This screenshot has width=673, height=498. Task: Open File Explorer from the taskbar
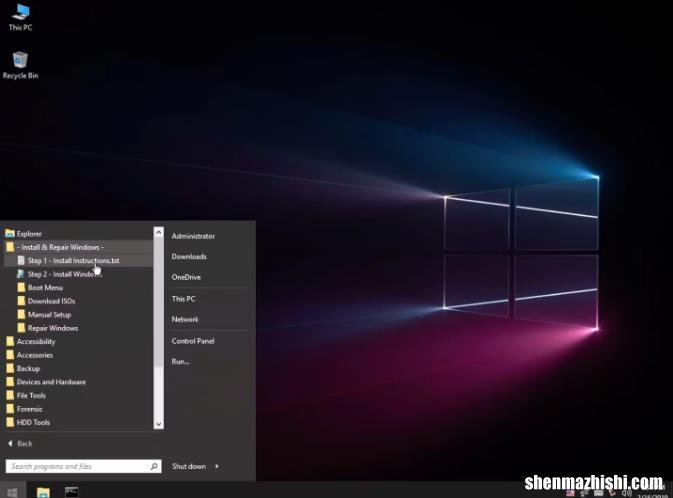coord(43,492)
